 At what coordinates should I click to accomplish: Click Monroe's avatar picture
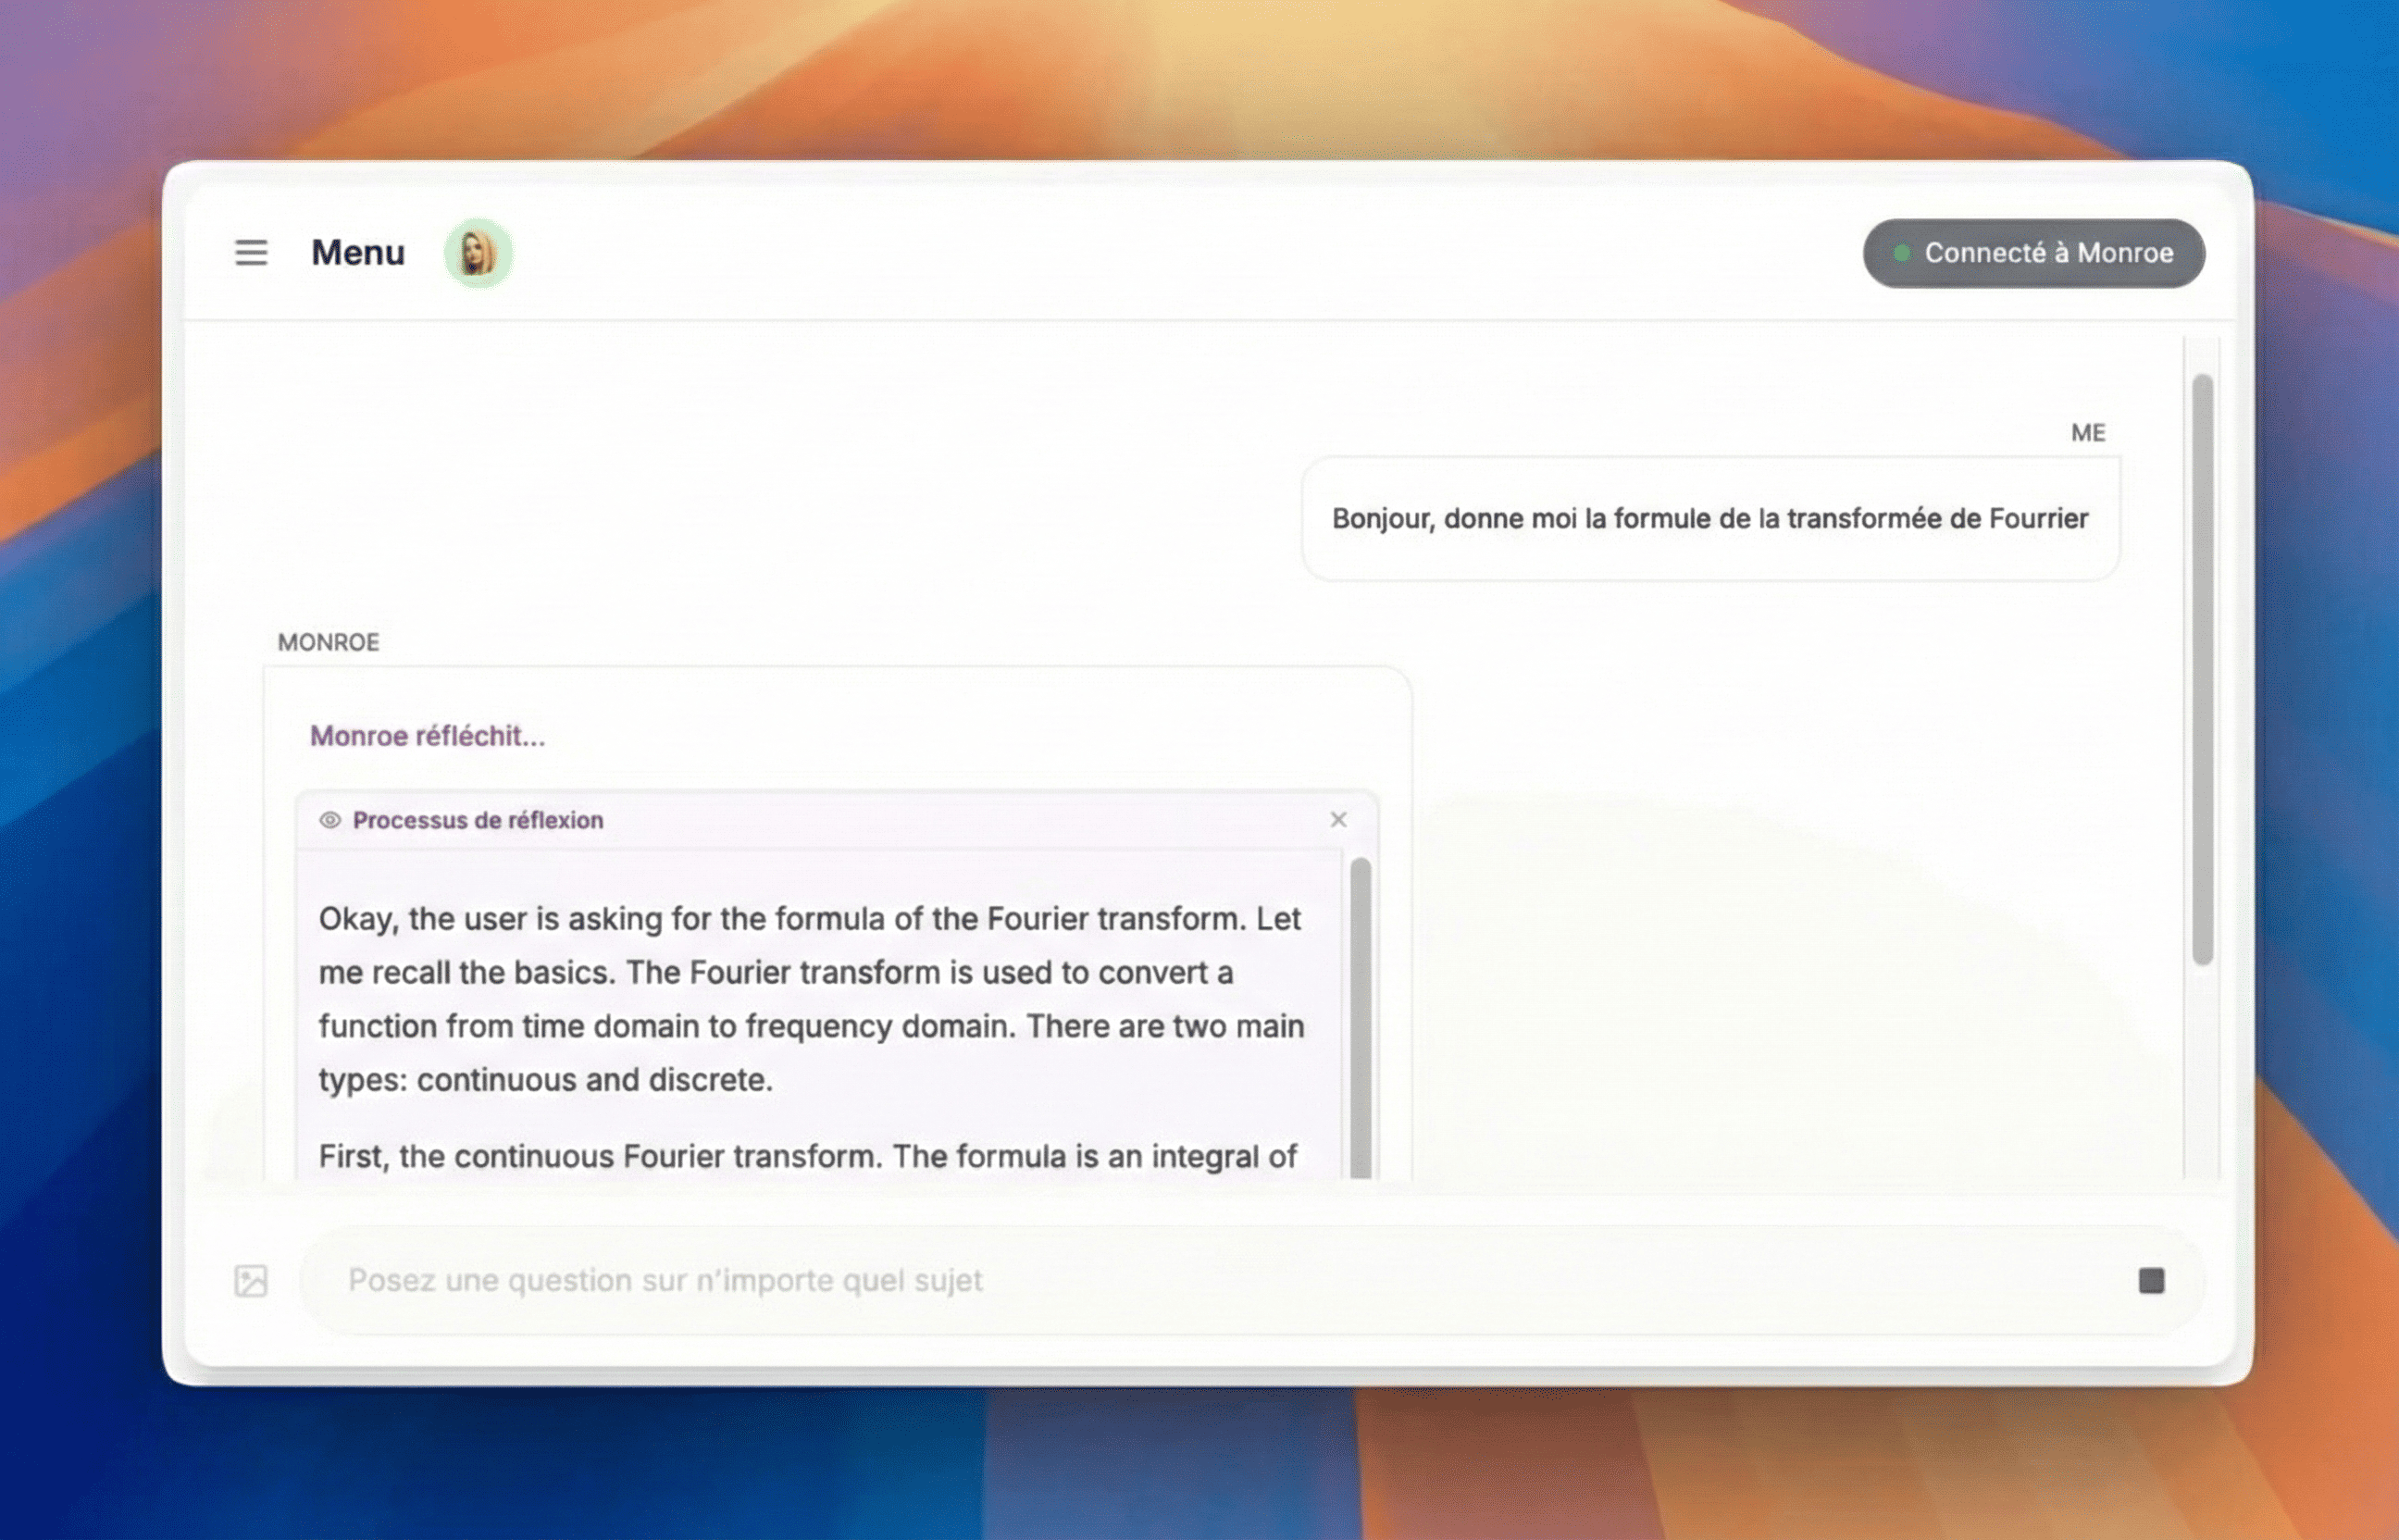click(x=478, y=253)
